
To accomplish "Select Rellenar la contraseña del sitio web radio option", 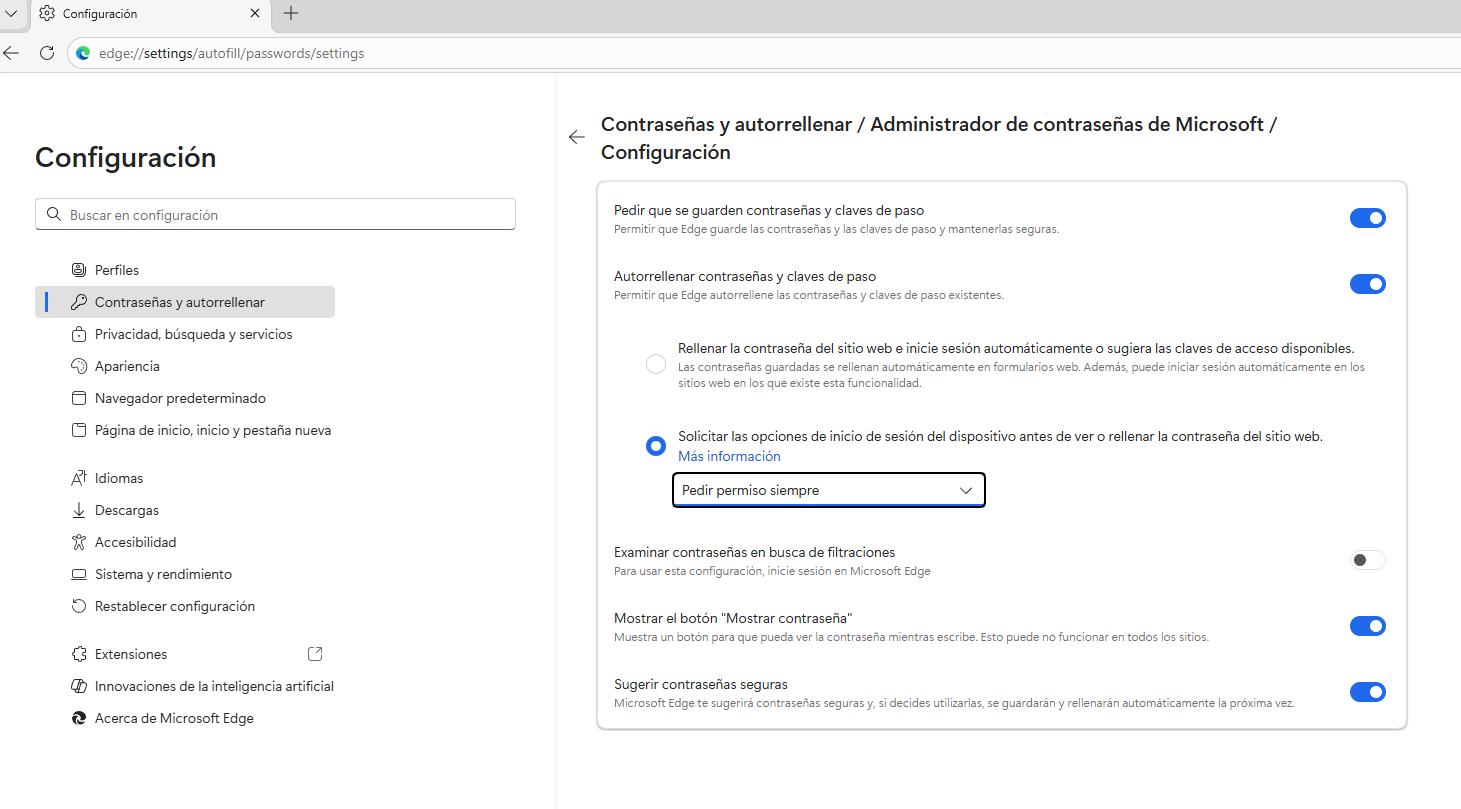I will (x=656, y=364).
